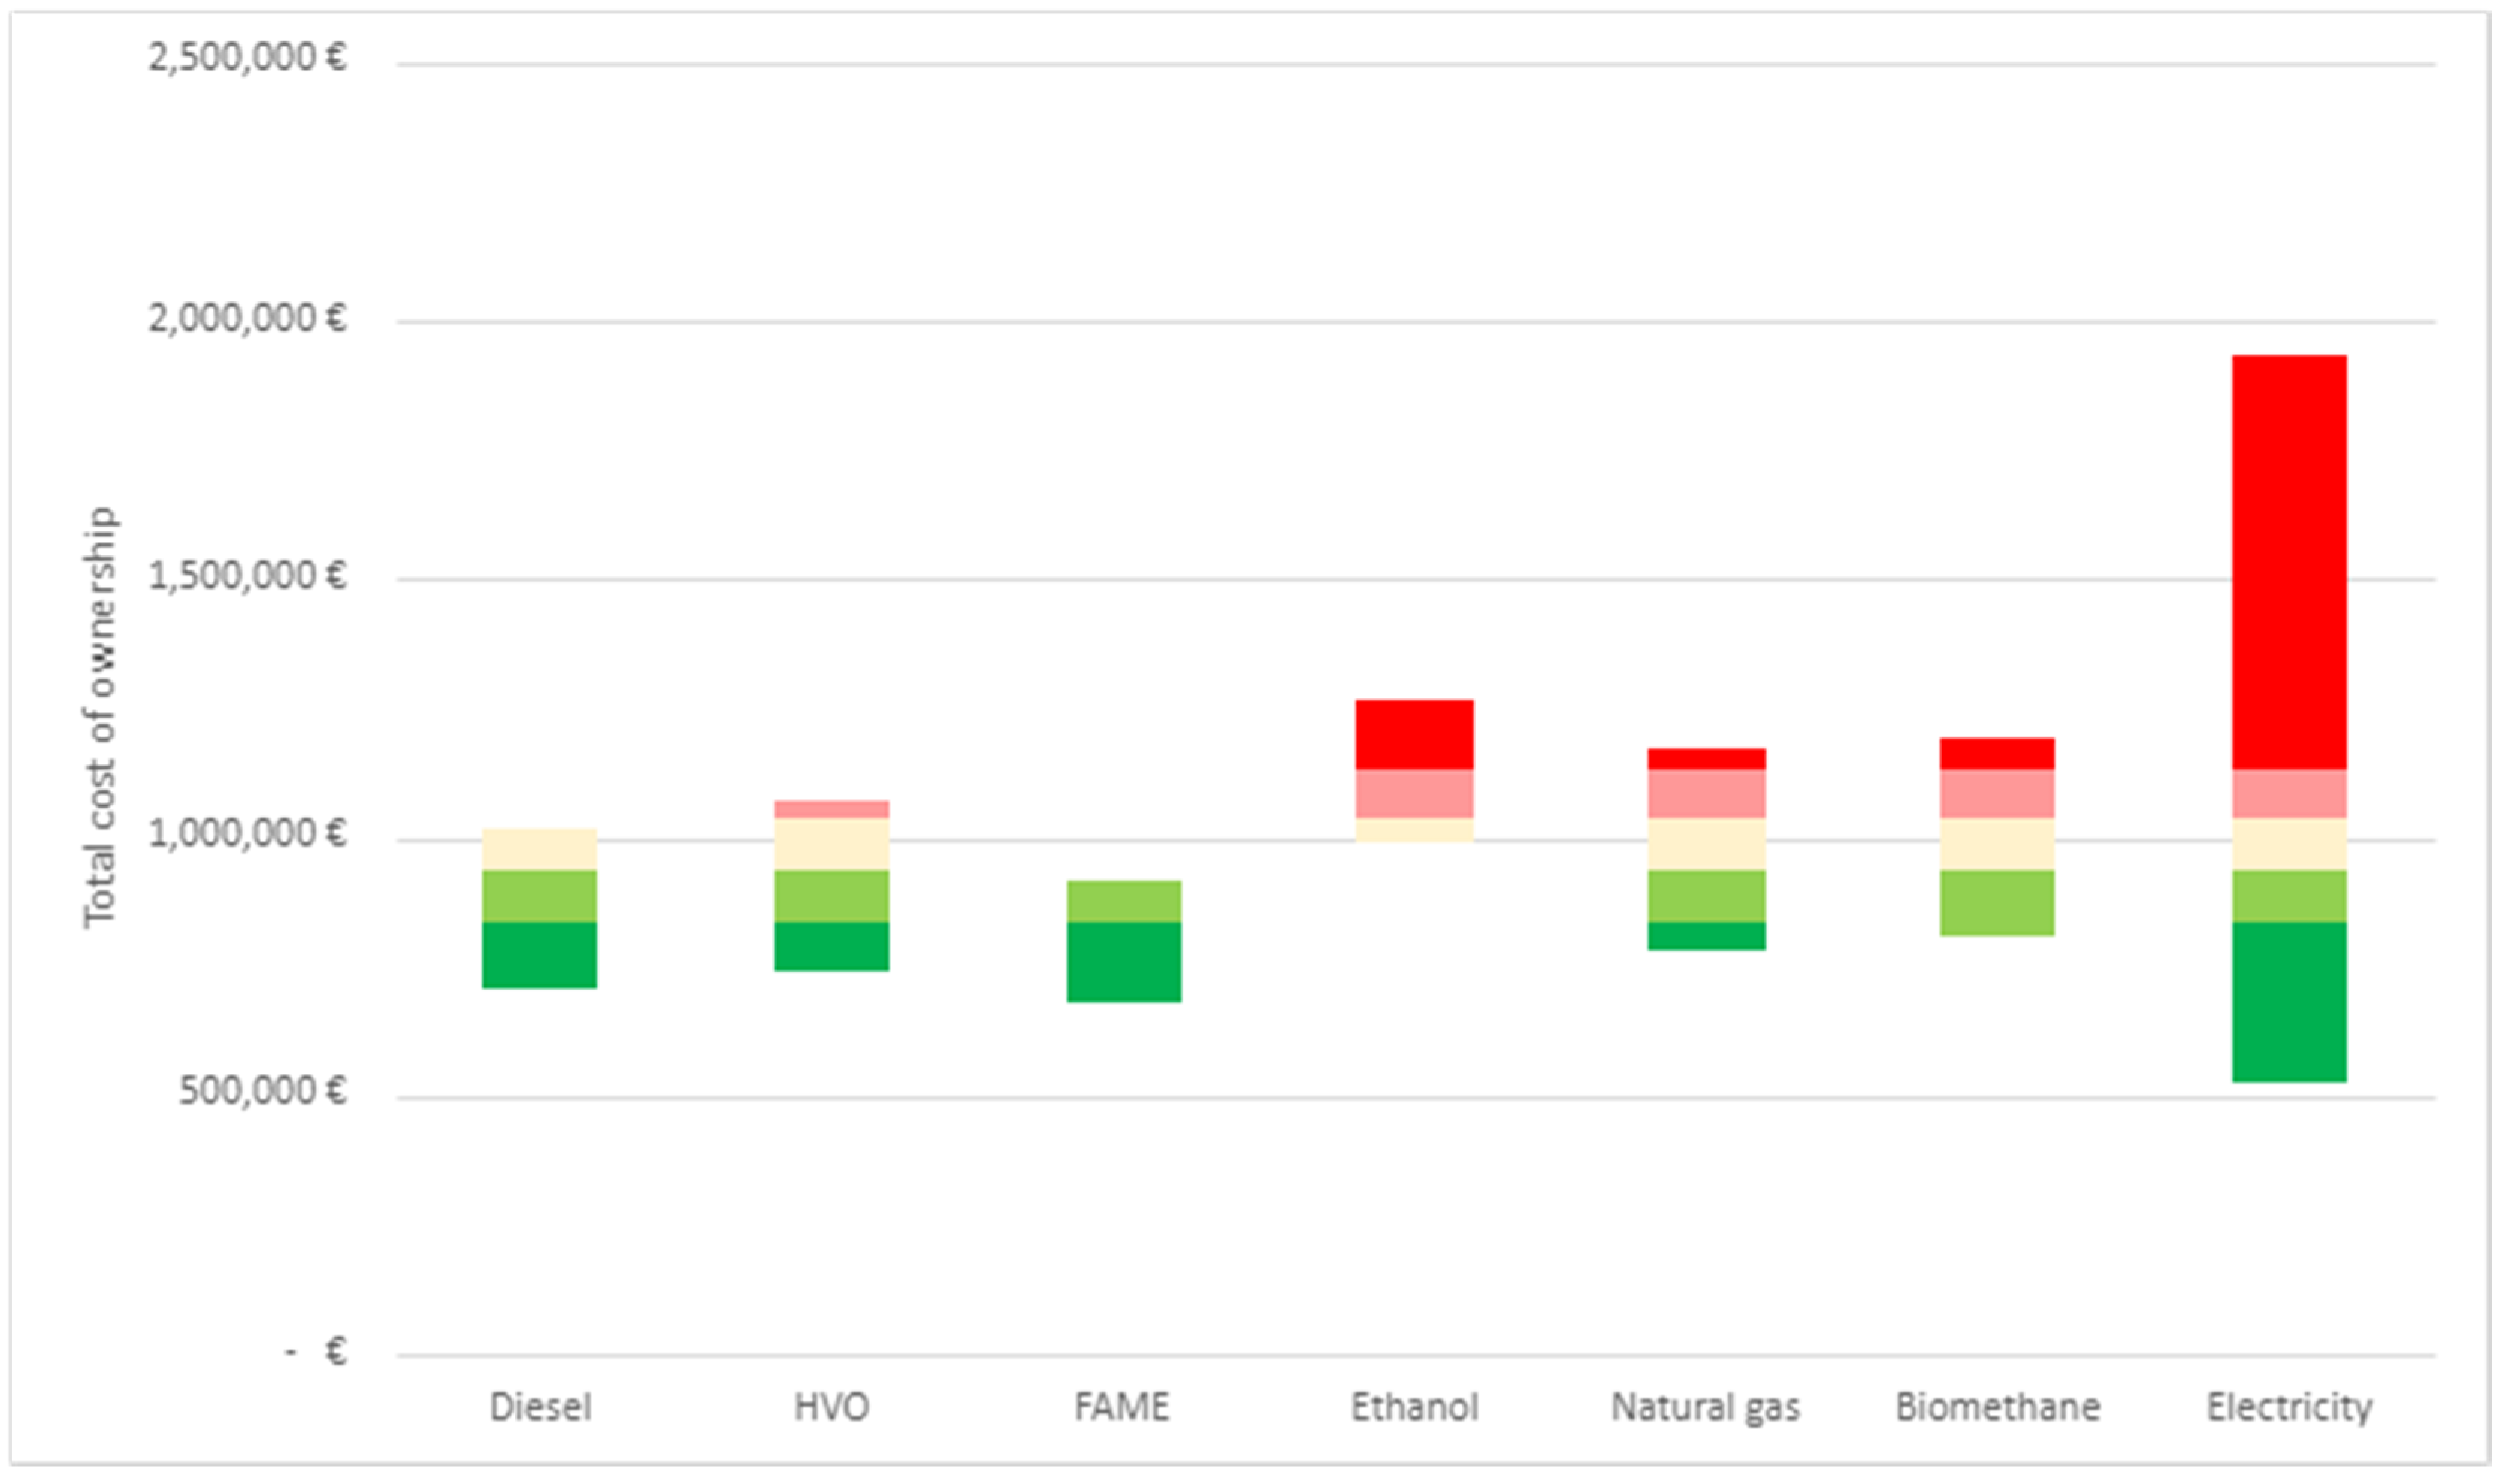The height and width of the screenshot is (1484, 2503).
Task: Click the cream segment of the Diesel bar
Action: click(x=540, y=849)
